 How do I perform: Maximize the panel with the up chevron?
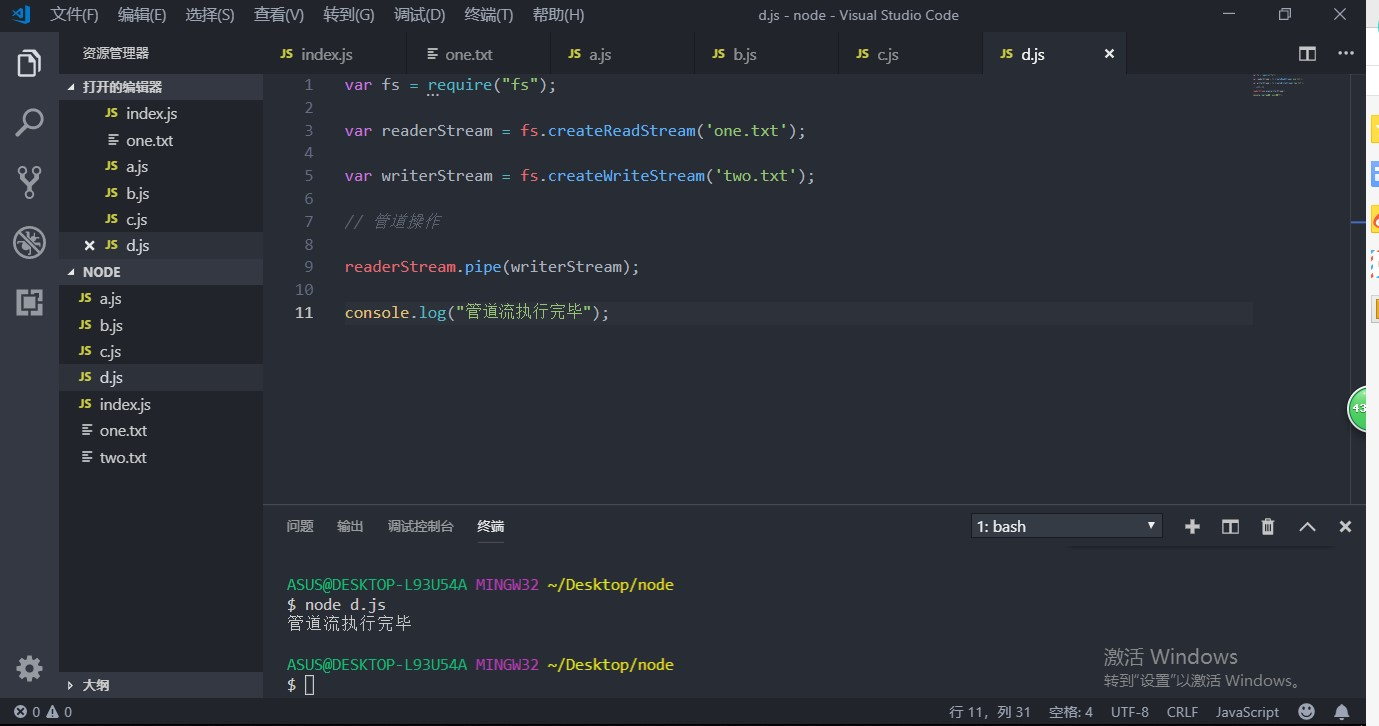coord(1307,526)
